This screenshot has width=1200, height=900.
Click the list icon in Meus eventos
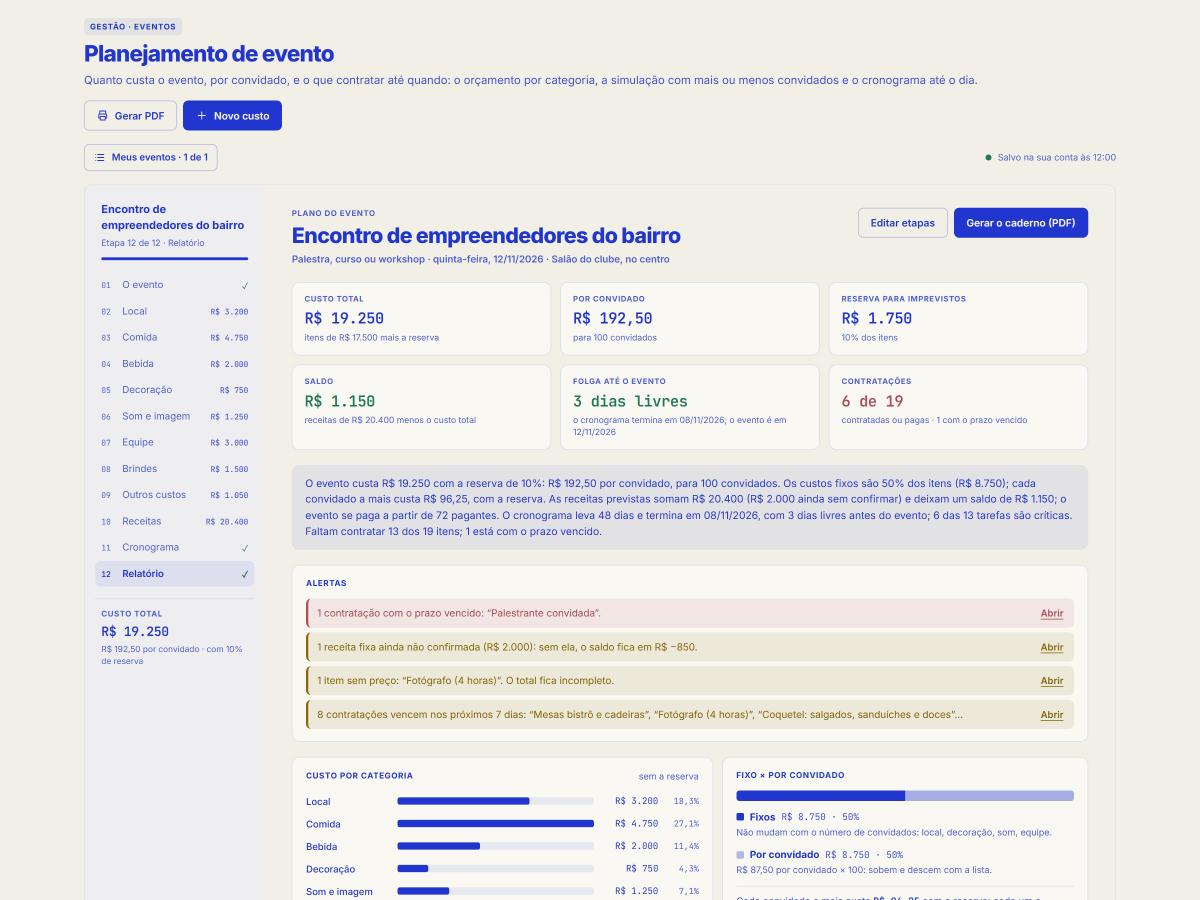pyautogui.click(x=99, y=157)
